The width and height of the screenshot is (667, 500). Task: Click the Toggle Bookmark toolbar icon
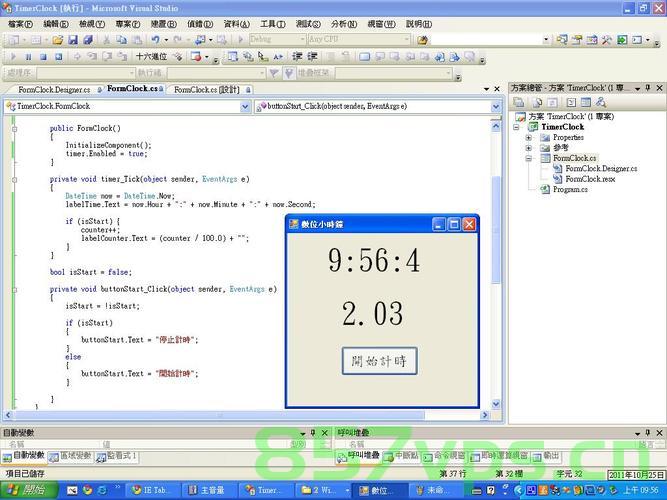click(365, 57)
